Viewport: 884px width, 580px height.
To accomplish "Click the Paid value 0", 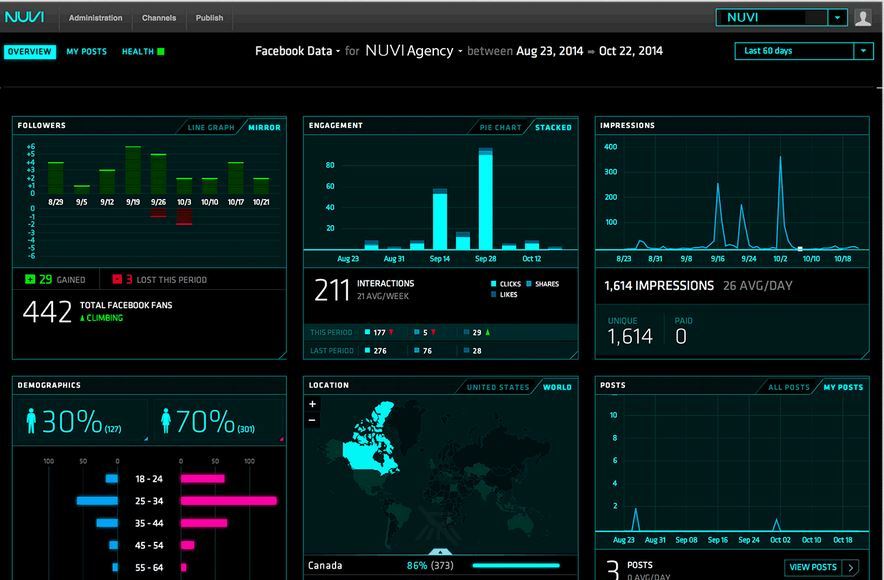I will (x=681, y=337).
